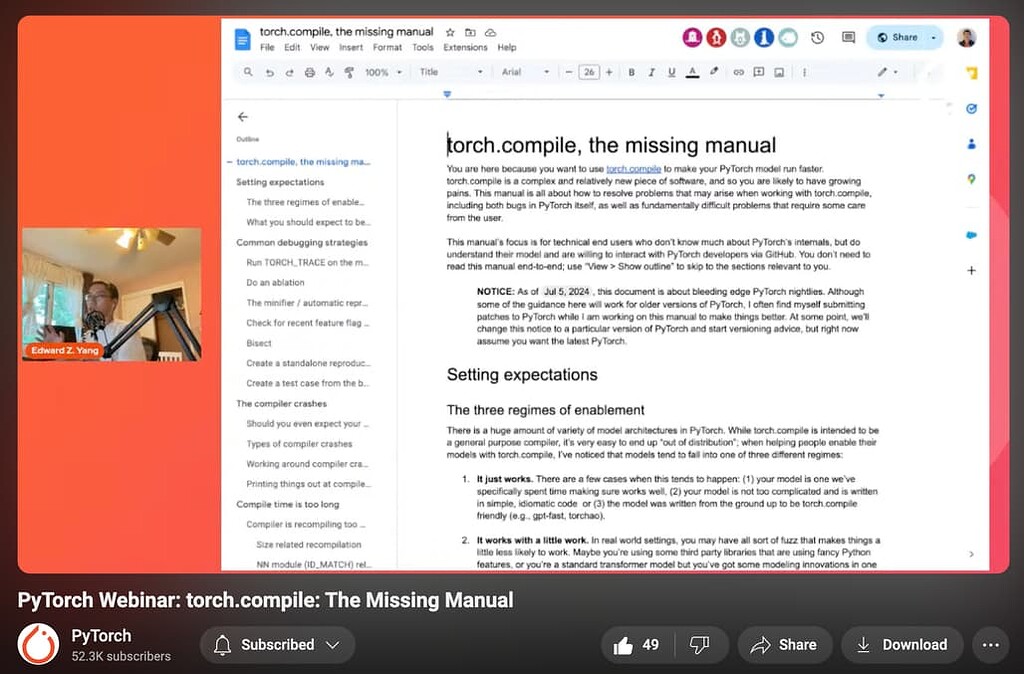The height and width of the screenshot is (674, 1024).
Task: Click the Jul 5, 2024 date chip
Action: (x=566, y=291)
